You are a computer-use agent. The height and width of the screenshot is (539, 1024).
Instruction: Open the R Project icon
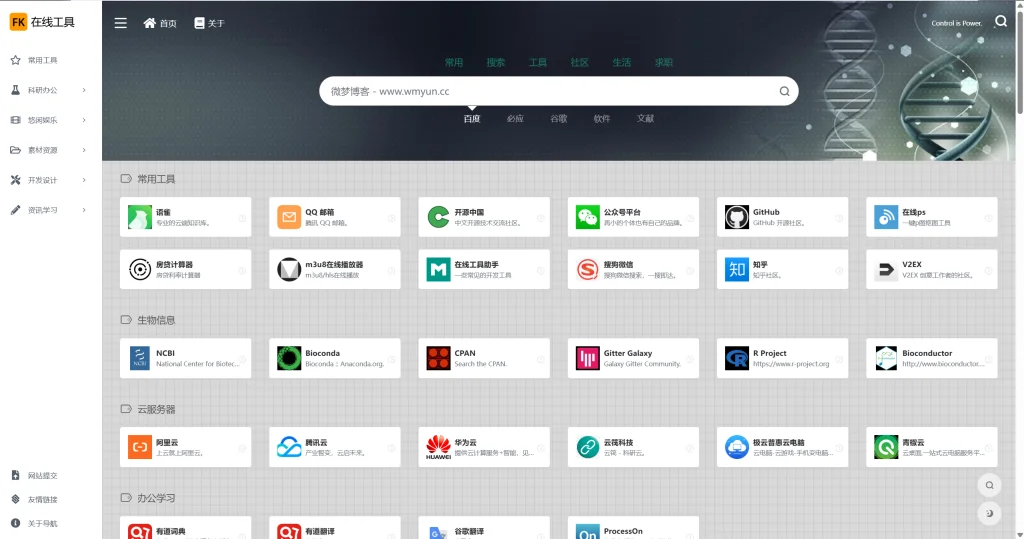coord(737,358)
